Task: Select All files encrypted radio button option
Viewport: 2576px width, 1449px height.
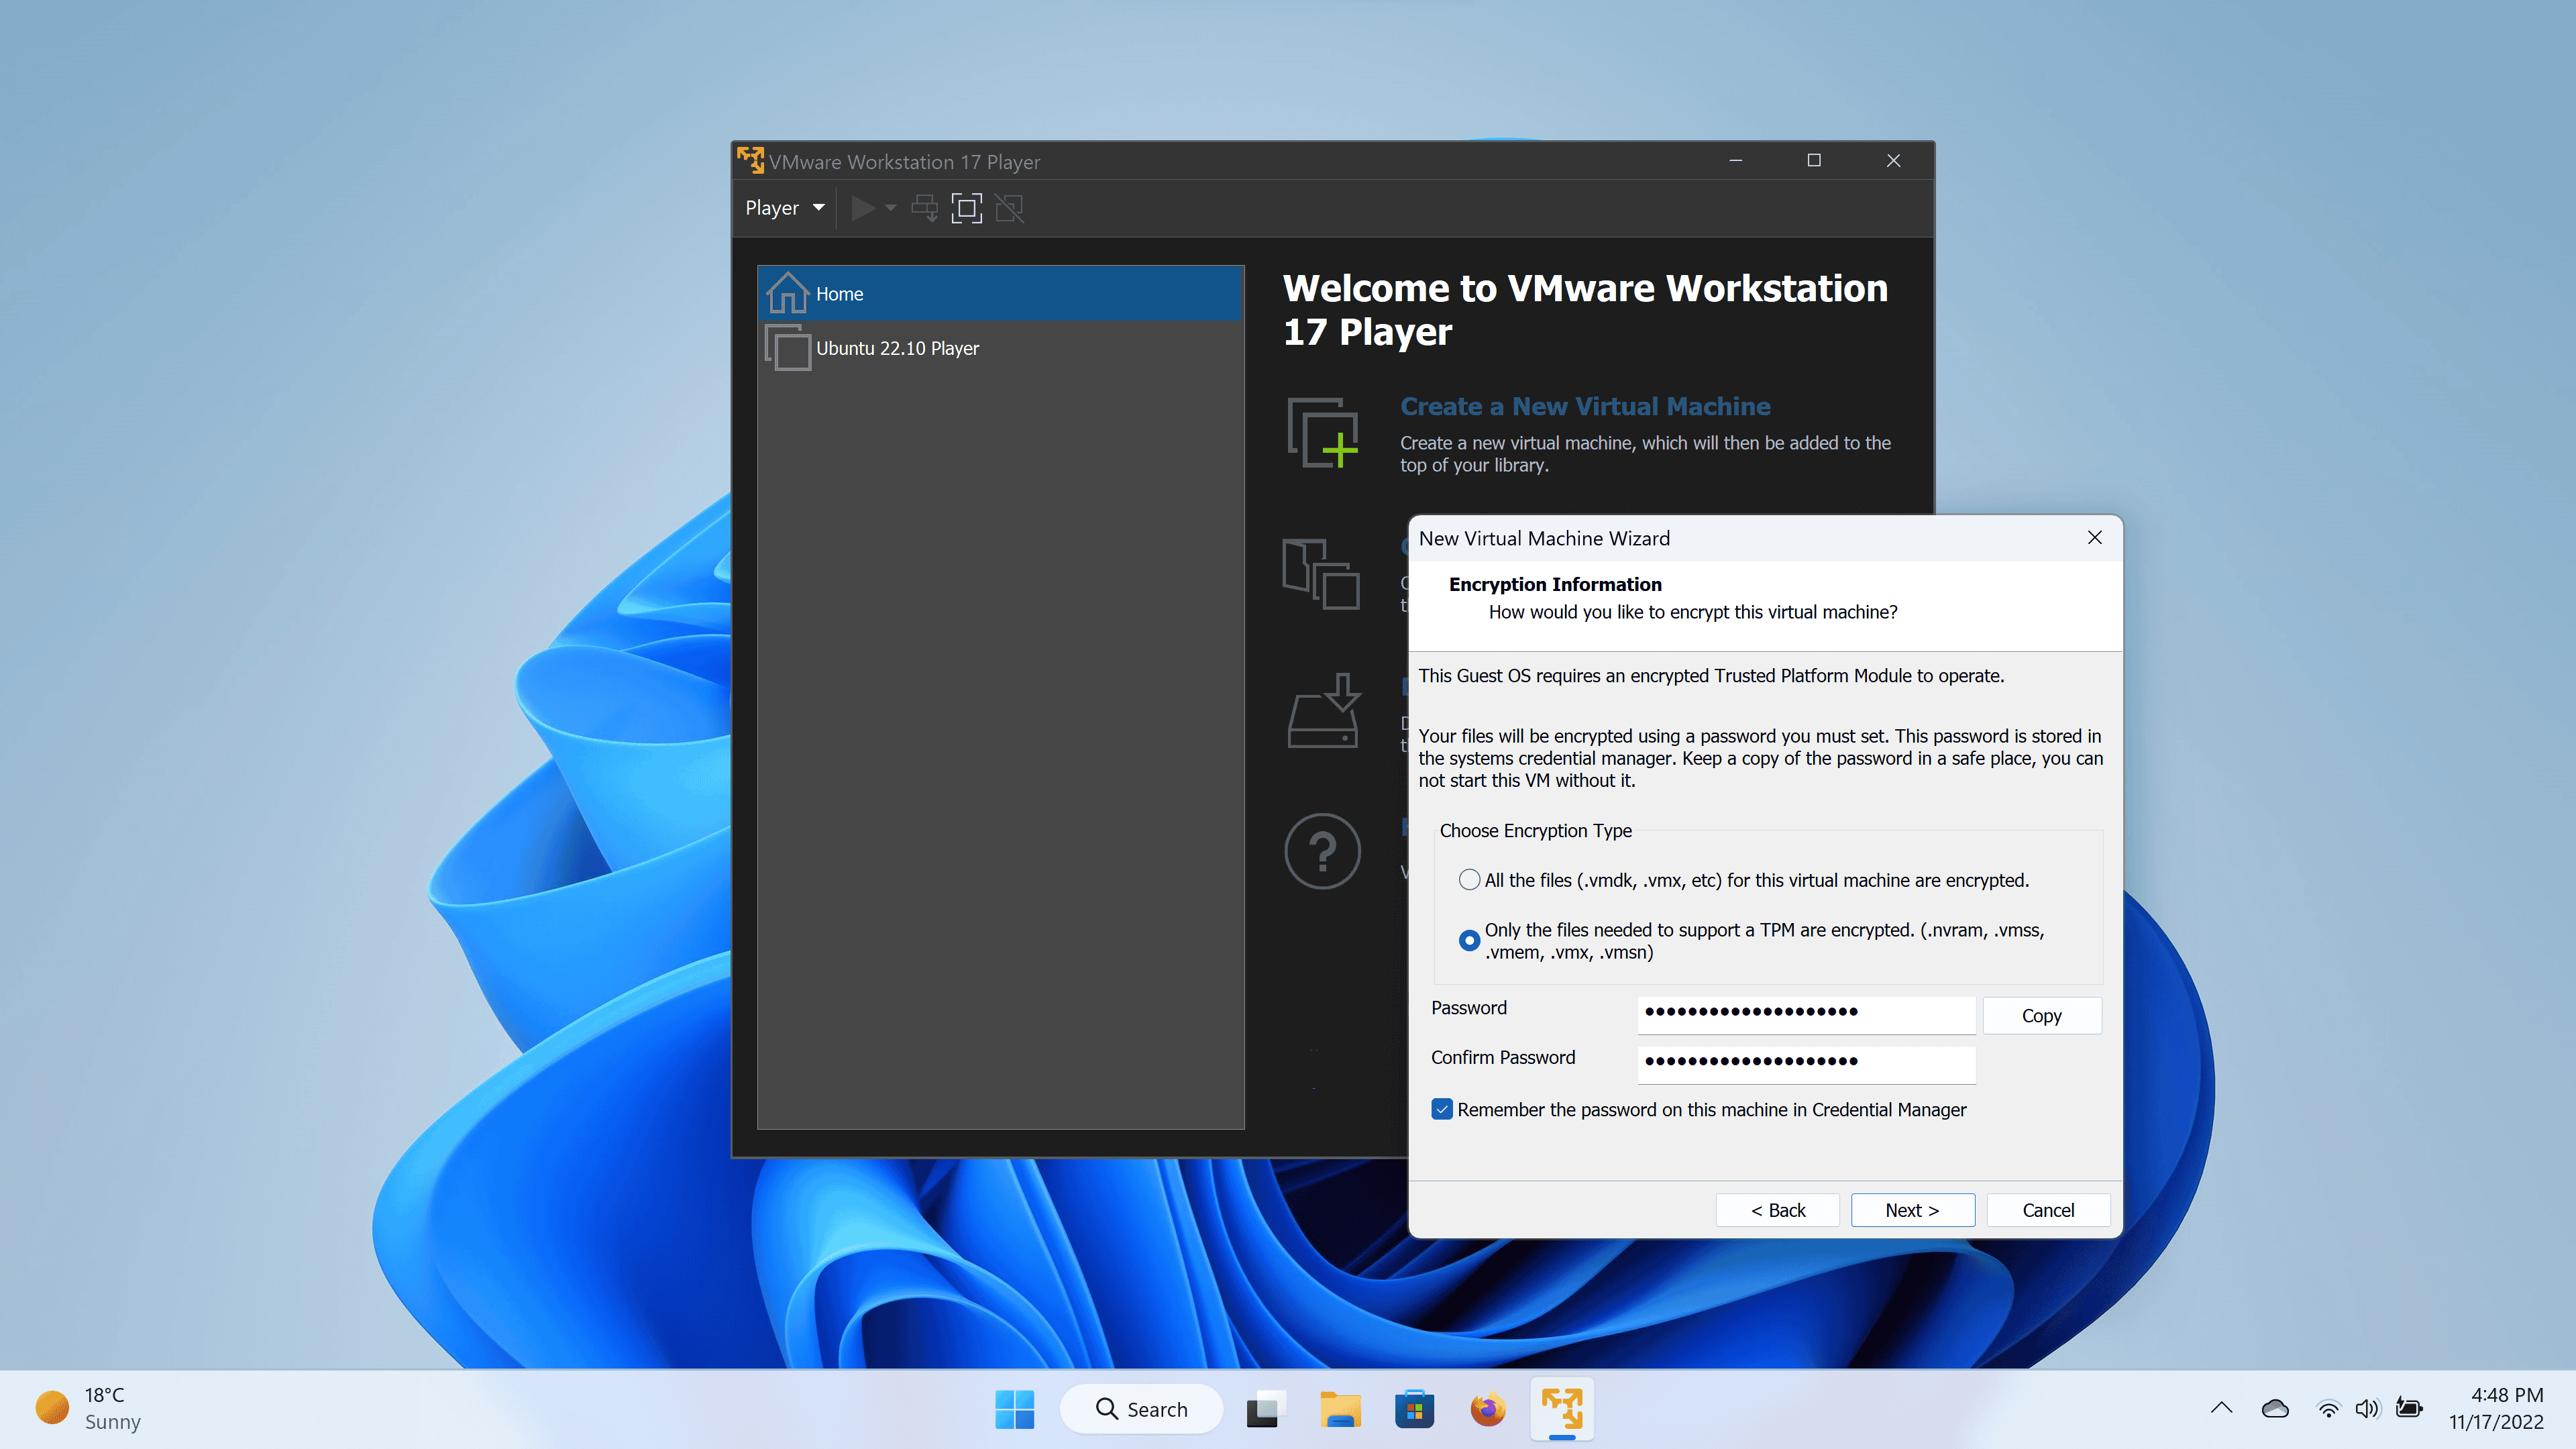Action: click(x=1468, y=879)
